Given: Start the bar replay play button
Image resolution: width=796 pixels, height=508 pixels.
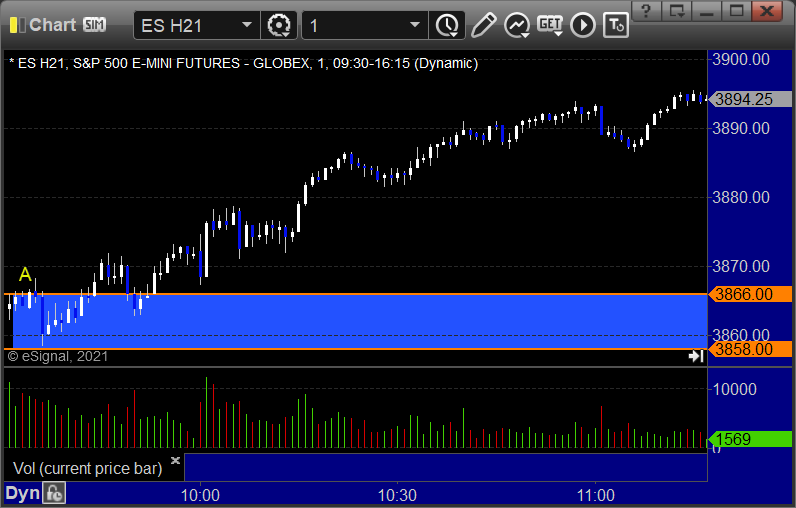Looking at the screenshot, I should click(x=583, y=25).
